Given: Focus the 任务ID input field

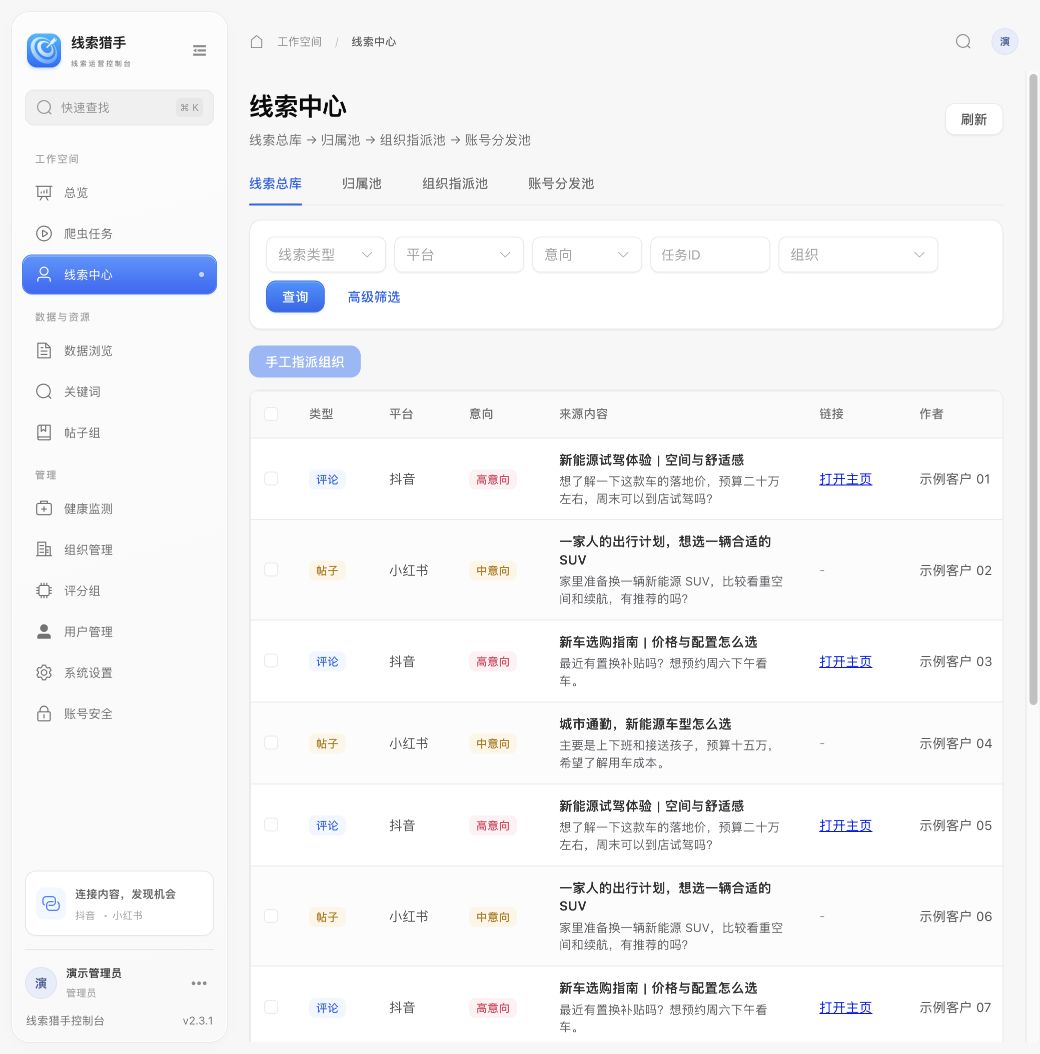Looking at the screenshot, I should point(710,255).
